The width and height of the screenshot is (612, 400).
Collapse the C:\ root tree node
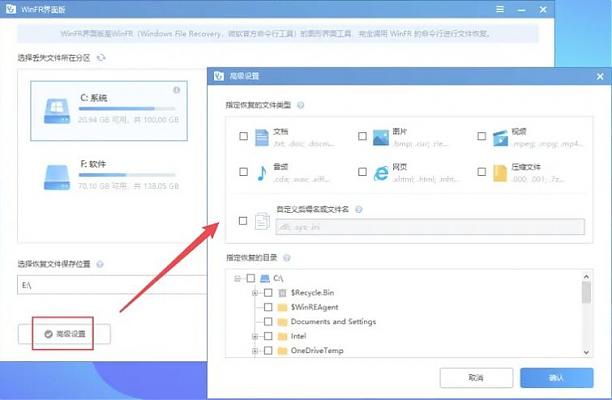point(235,277)
